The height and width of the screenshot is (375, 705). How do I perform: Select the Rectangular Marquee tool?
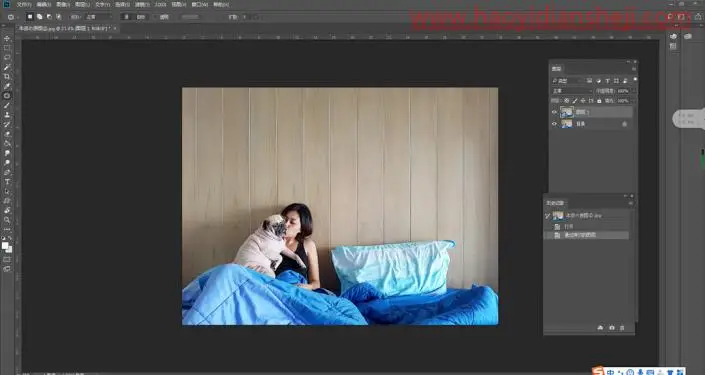(x=7, y=48)
